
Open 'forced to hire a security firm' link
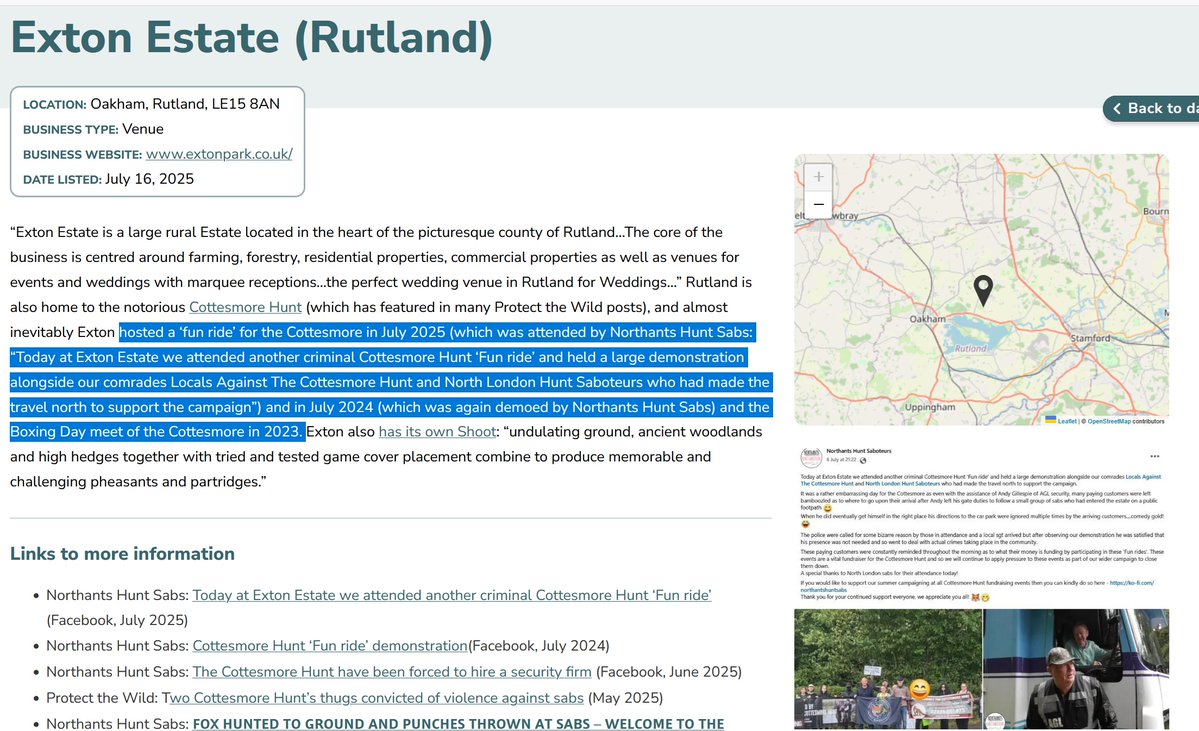pos(392,672)
